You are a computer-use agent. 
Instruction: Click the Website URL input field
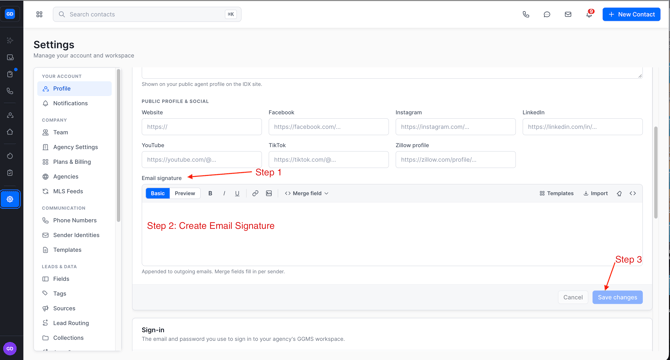tap(202, 127)
